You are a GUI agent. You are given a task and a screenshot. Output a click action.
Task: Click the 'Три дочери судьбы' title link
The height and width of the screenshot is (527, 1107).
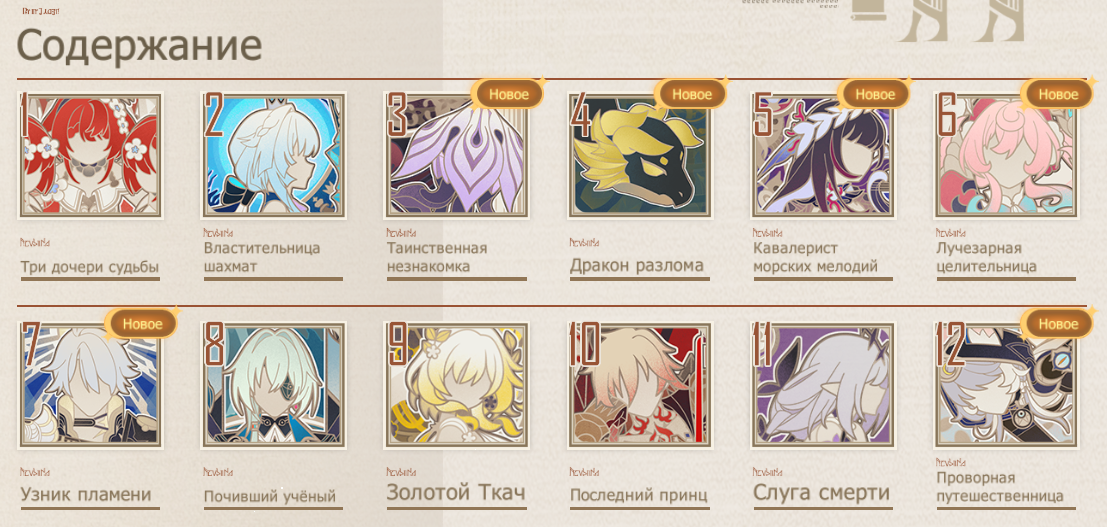[x=90, y=267]
